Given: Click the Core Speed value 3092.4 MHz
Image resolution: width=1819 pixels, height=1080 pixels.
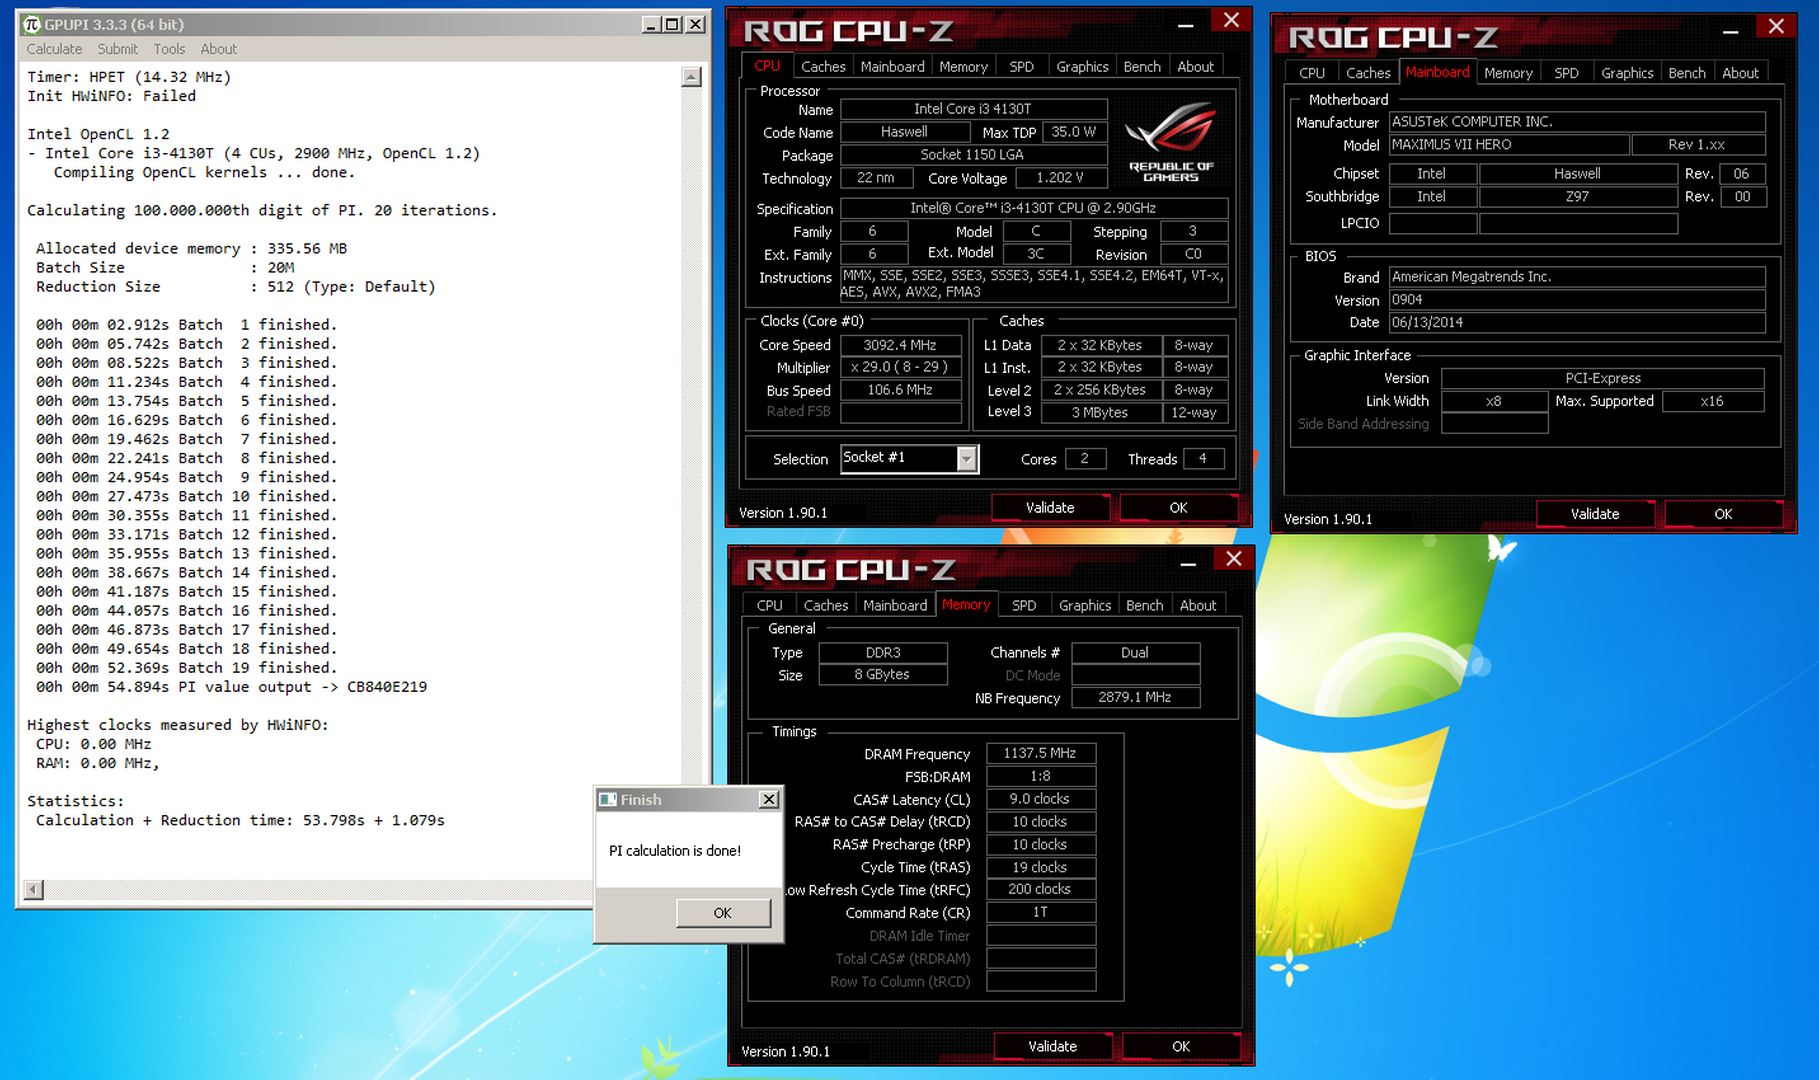Looking at the screenshot, I should [900, 345].
